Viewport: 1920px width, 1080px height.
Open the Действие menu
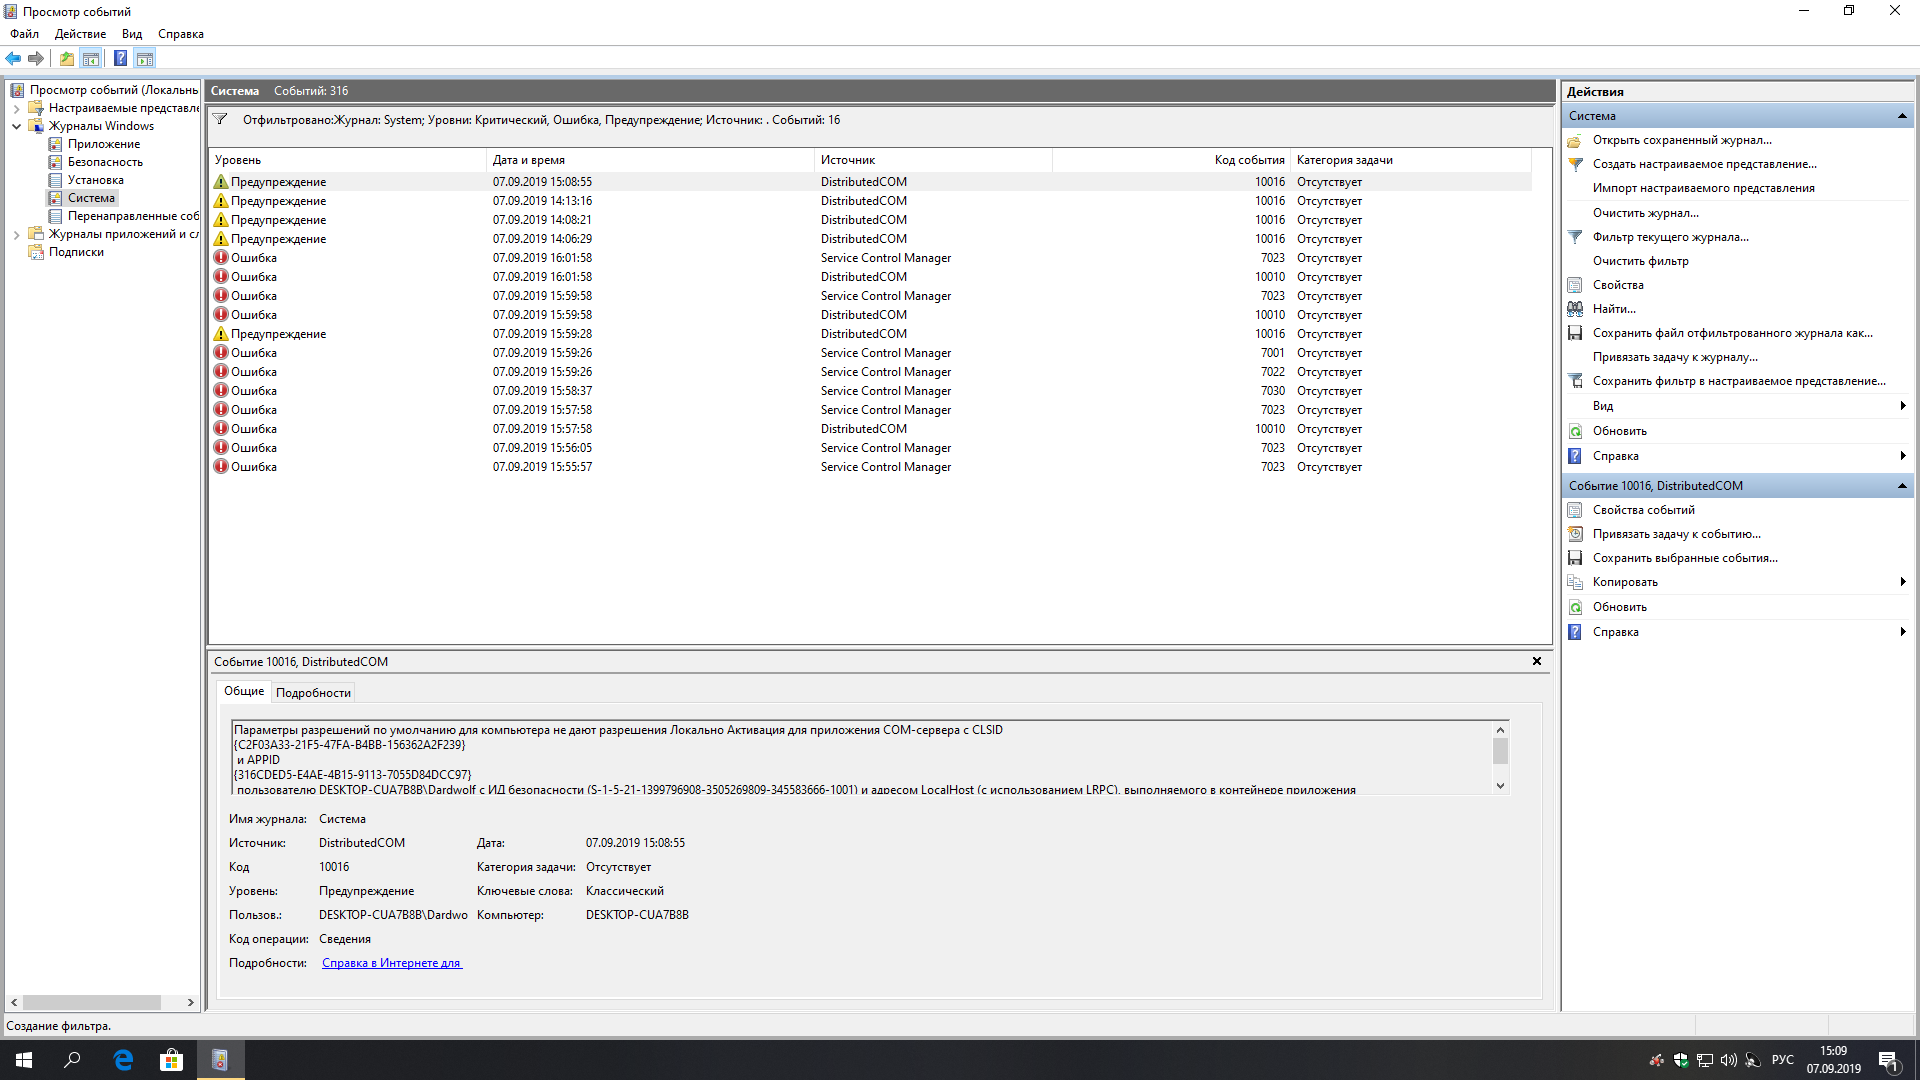(80, 34)
